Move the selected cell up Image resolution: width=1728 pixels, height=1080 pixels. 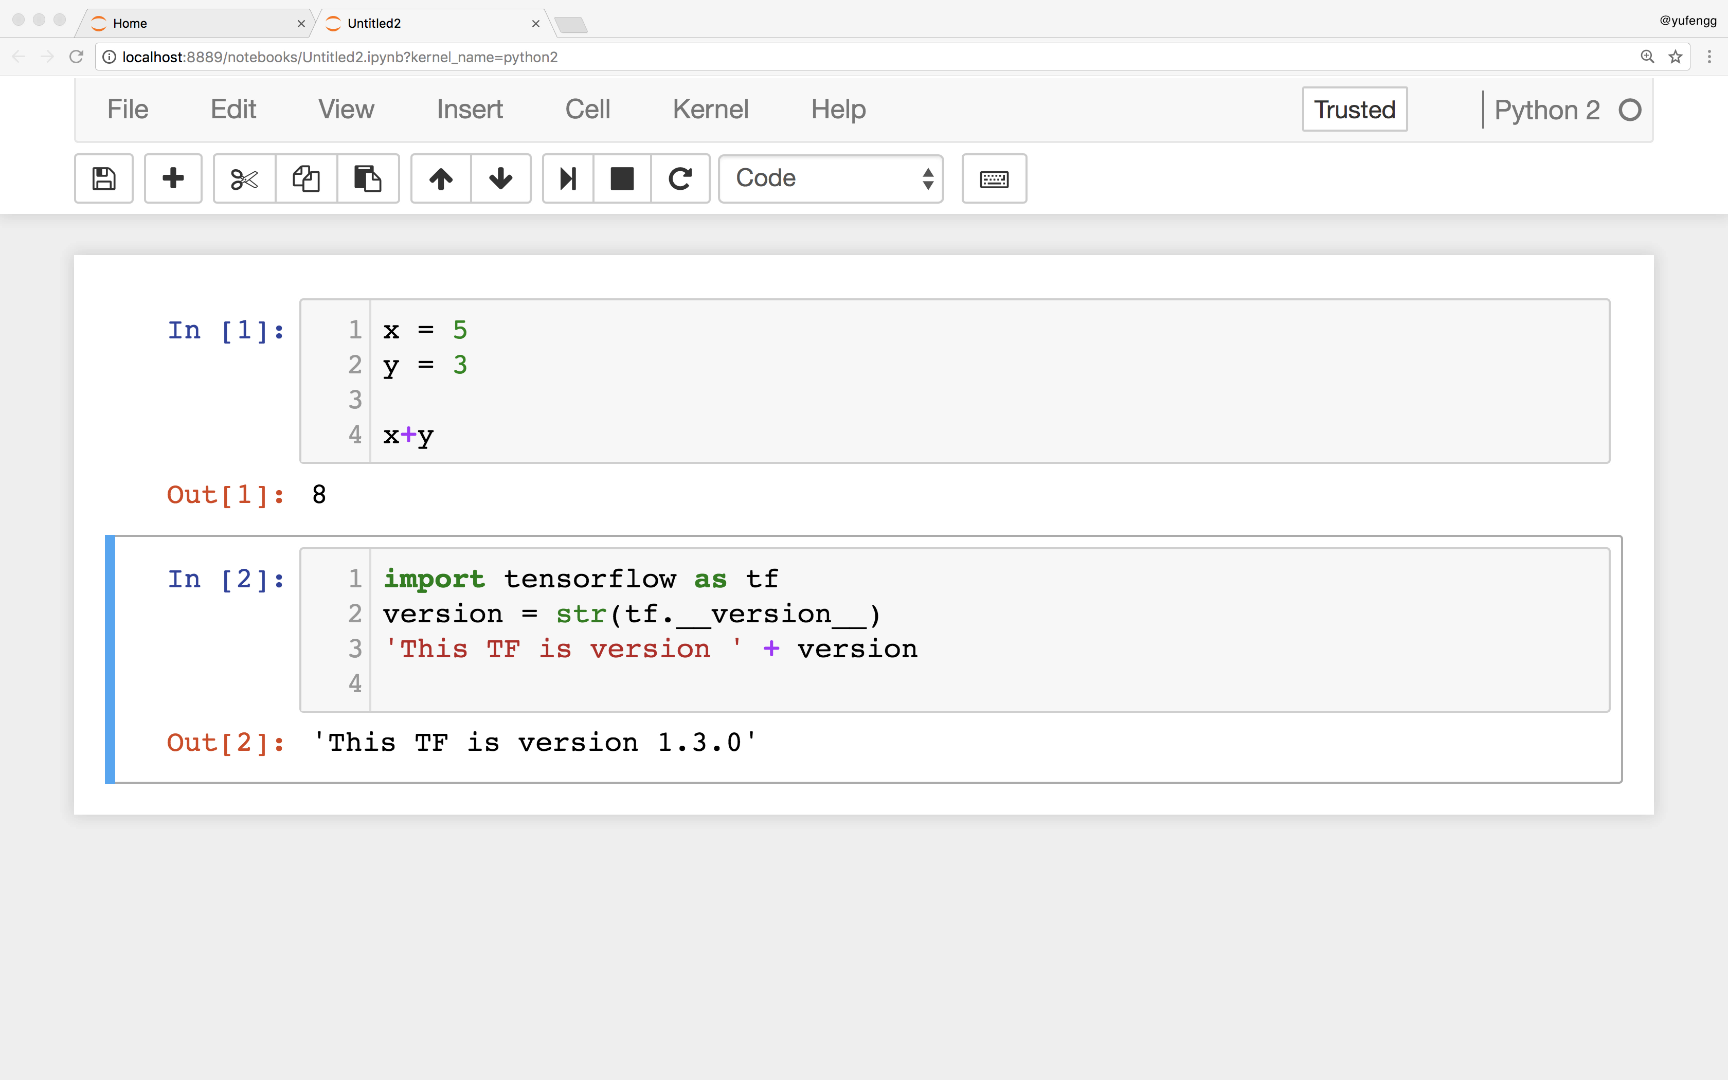point(440,178)
